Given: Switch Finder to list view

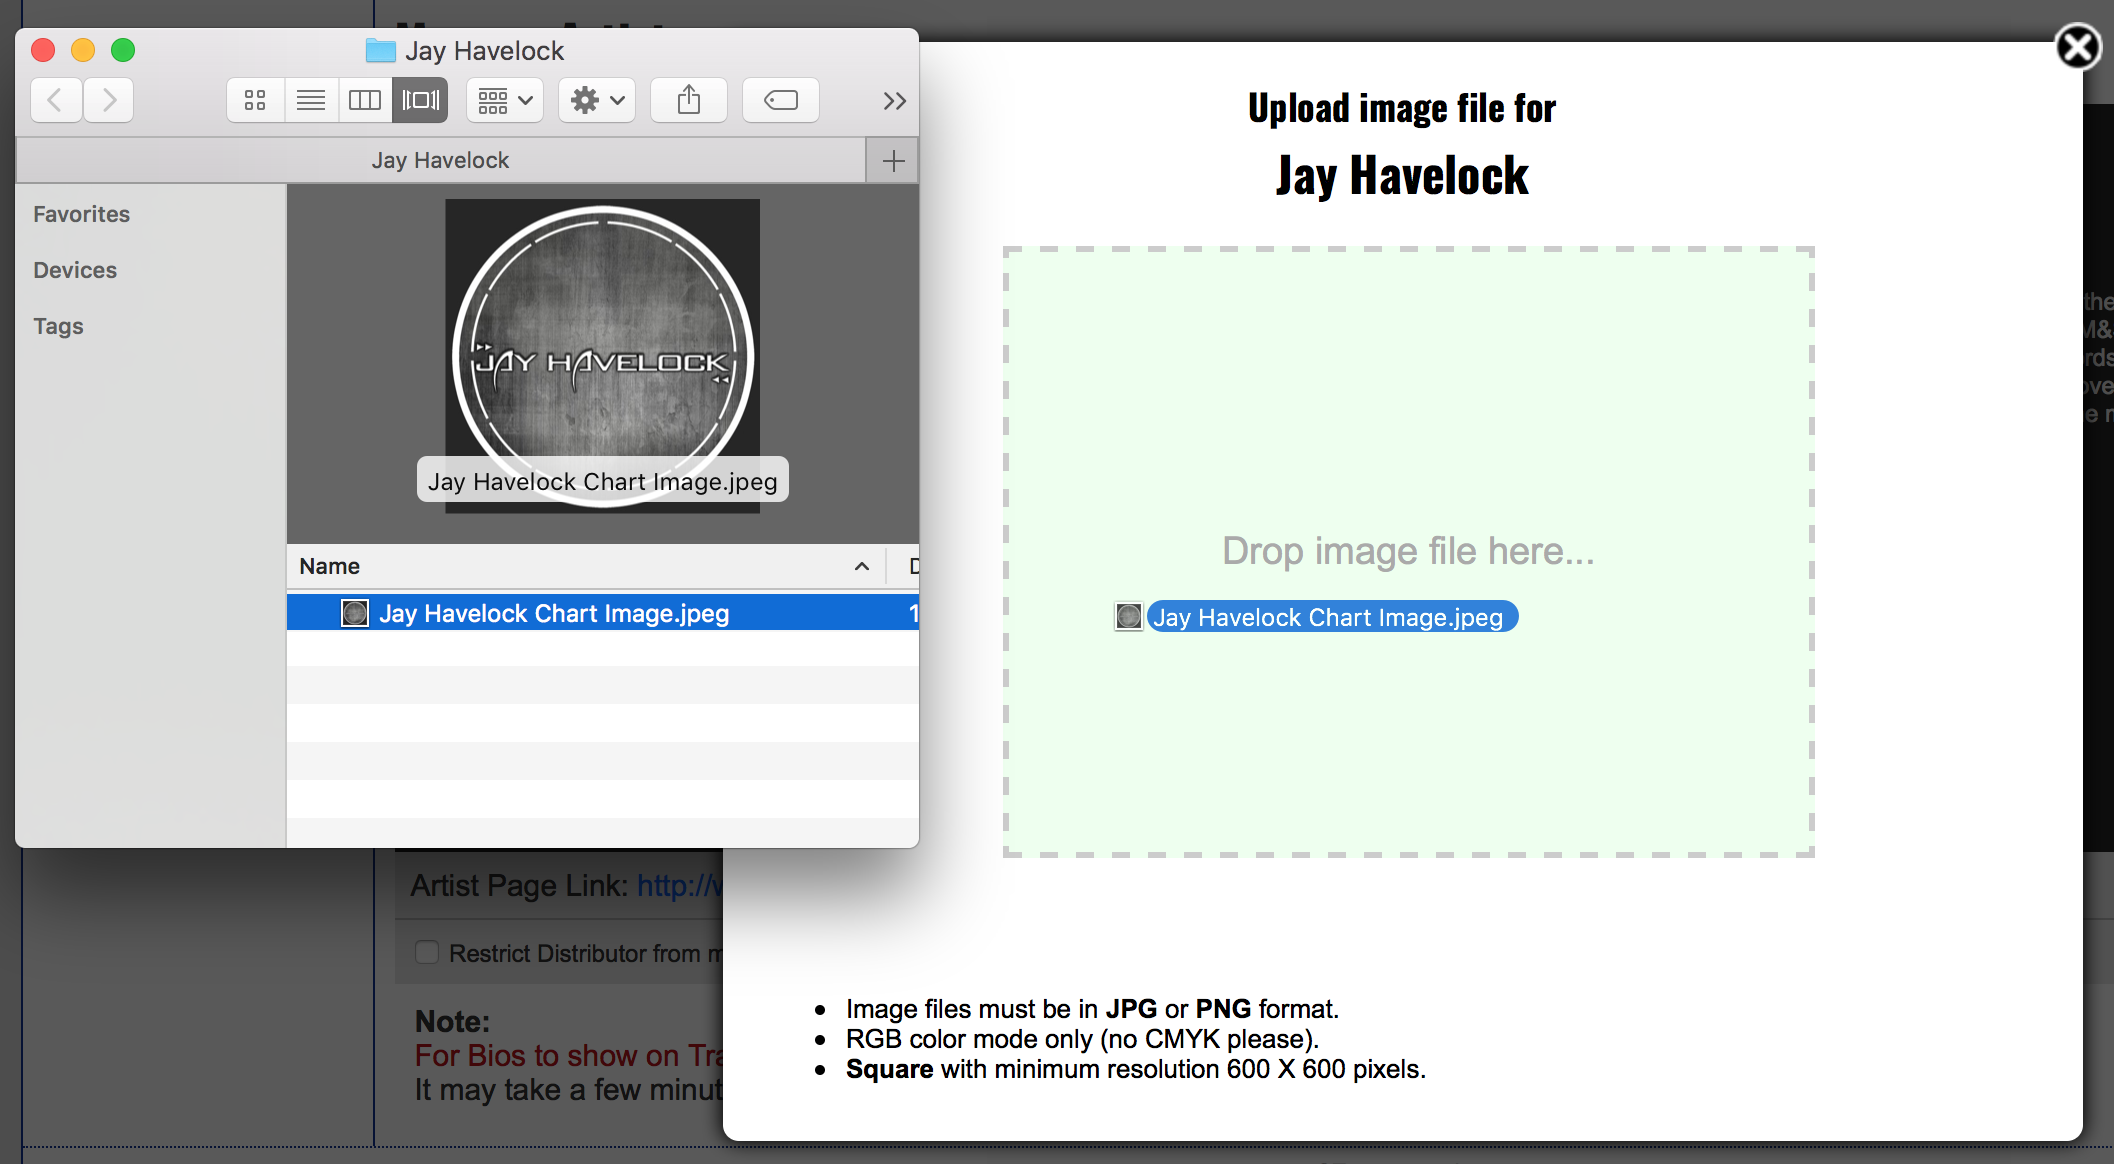Looking at the screenshot, I should pos(311,100).
